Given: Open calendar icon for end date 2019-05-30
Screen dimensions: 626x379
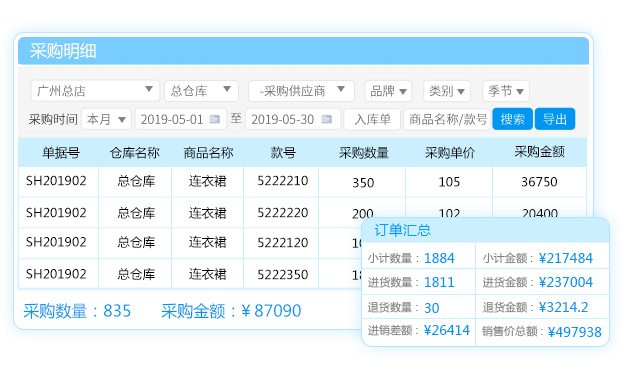Looking at the screenshot, I should [x=327, y=119].
